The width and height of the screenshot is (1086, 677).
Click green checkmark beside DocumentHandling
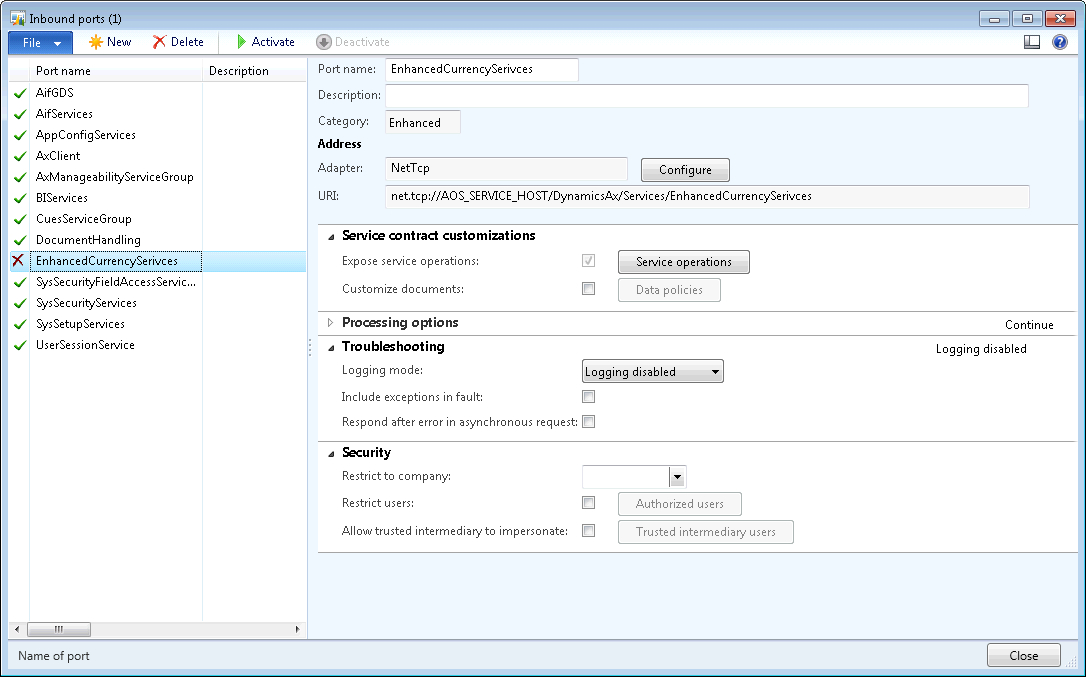[x=20, y=240]
